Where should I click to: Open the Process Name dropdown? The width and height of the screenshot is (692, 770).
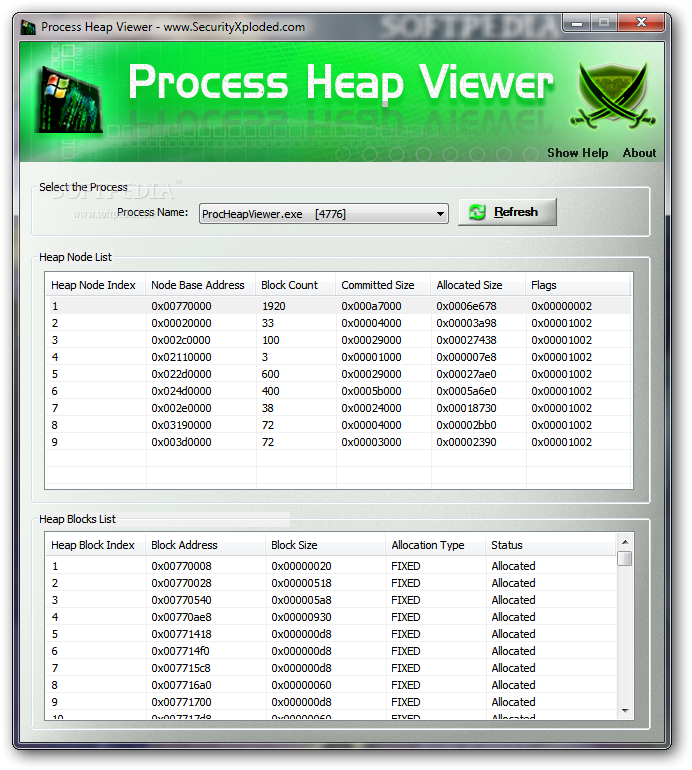324,214
